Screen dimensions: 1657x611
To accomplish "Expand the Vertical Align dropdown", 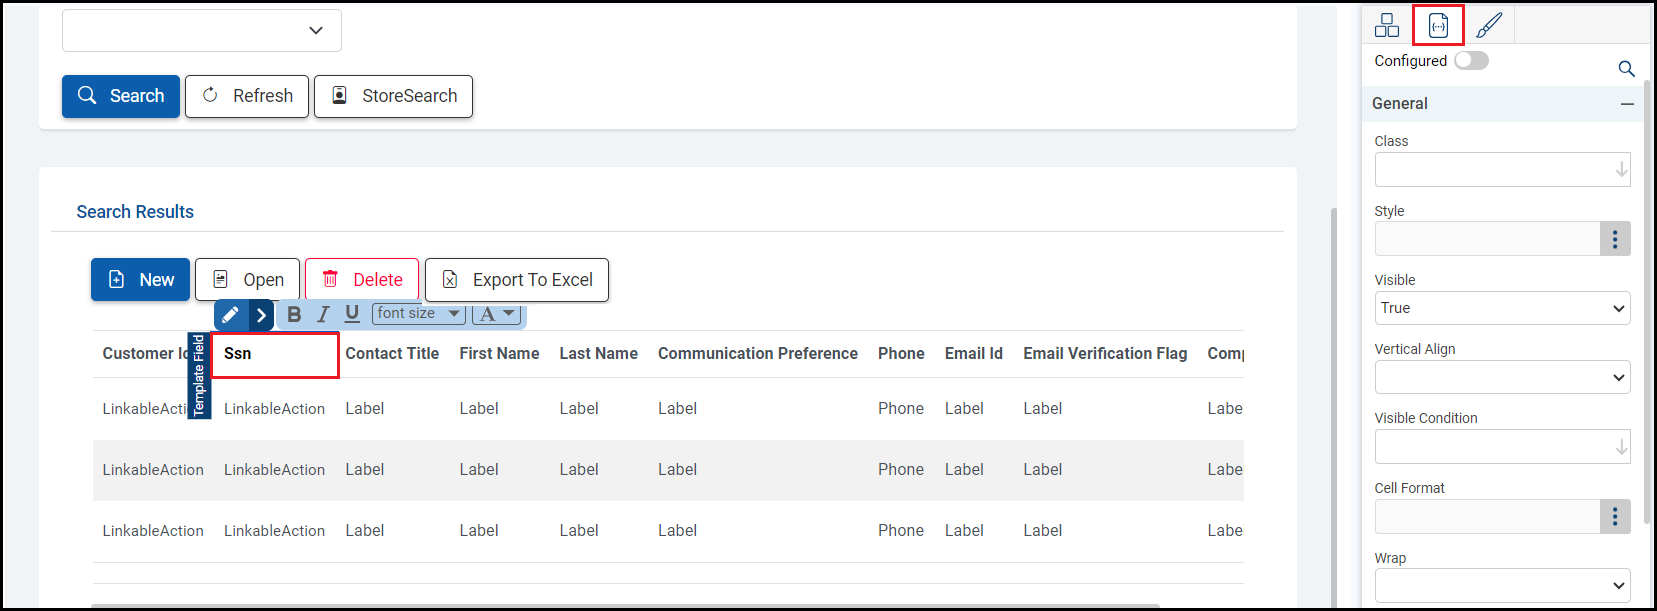I will tap(1502, 377).
